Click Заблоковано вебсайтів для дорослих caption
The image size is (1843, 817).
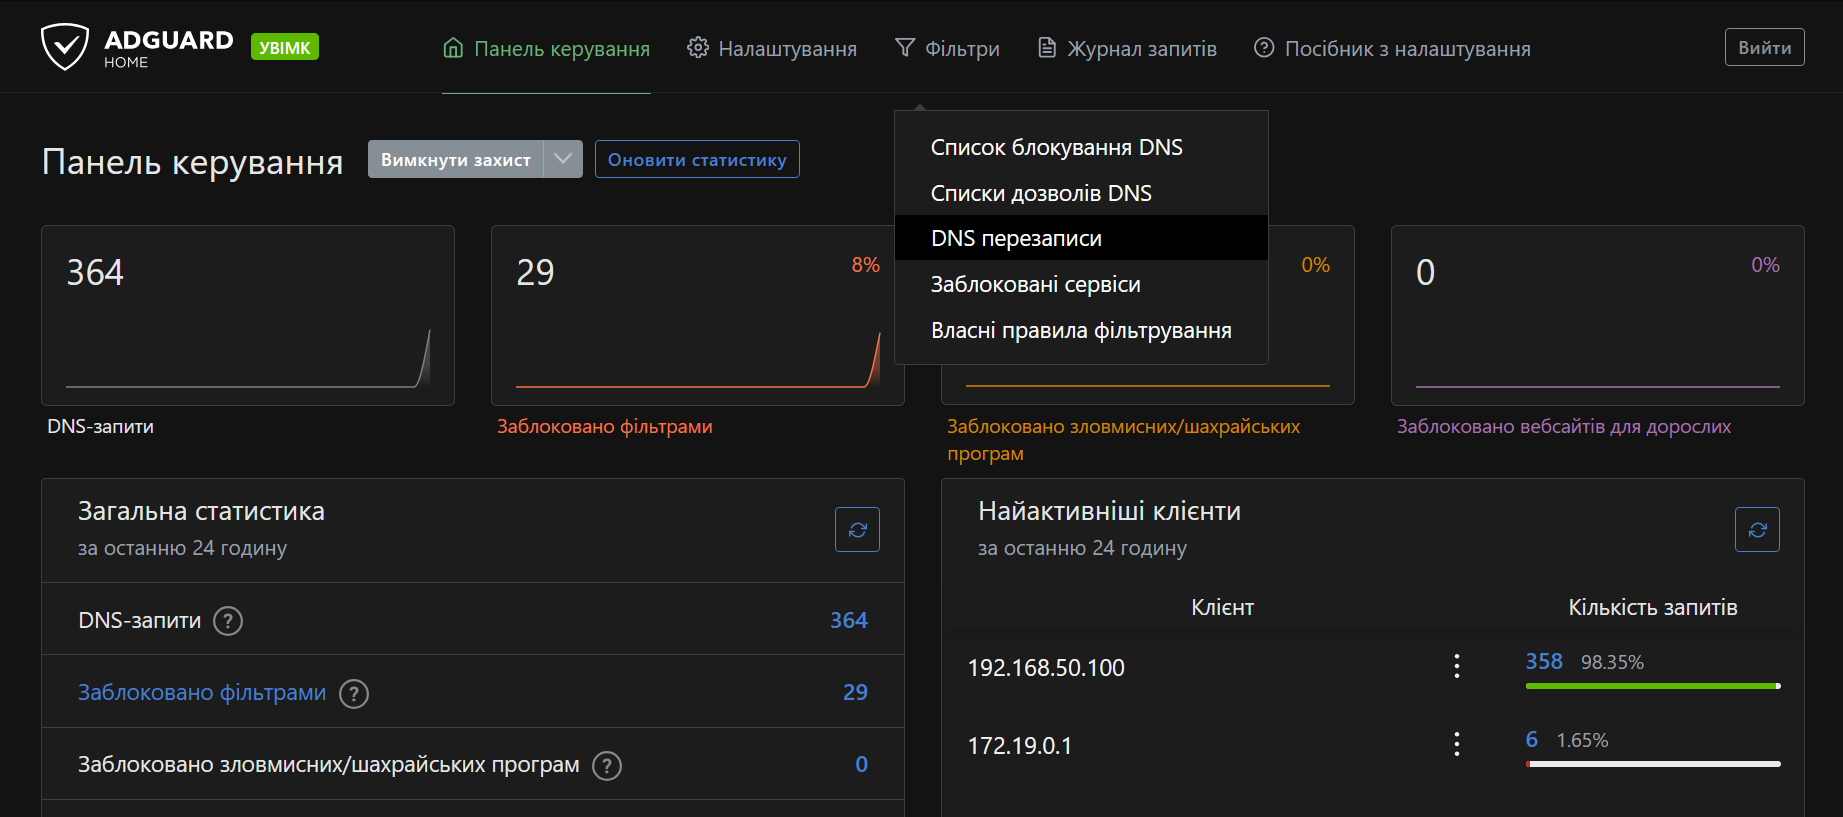1564,426
